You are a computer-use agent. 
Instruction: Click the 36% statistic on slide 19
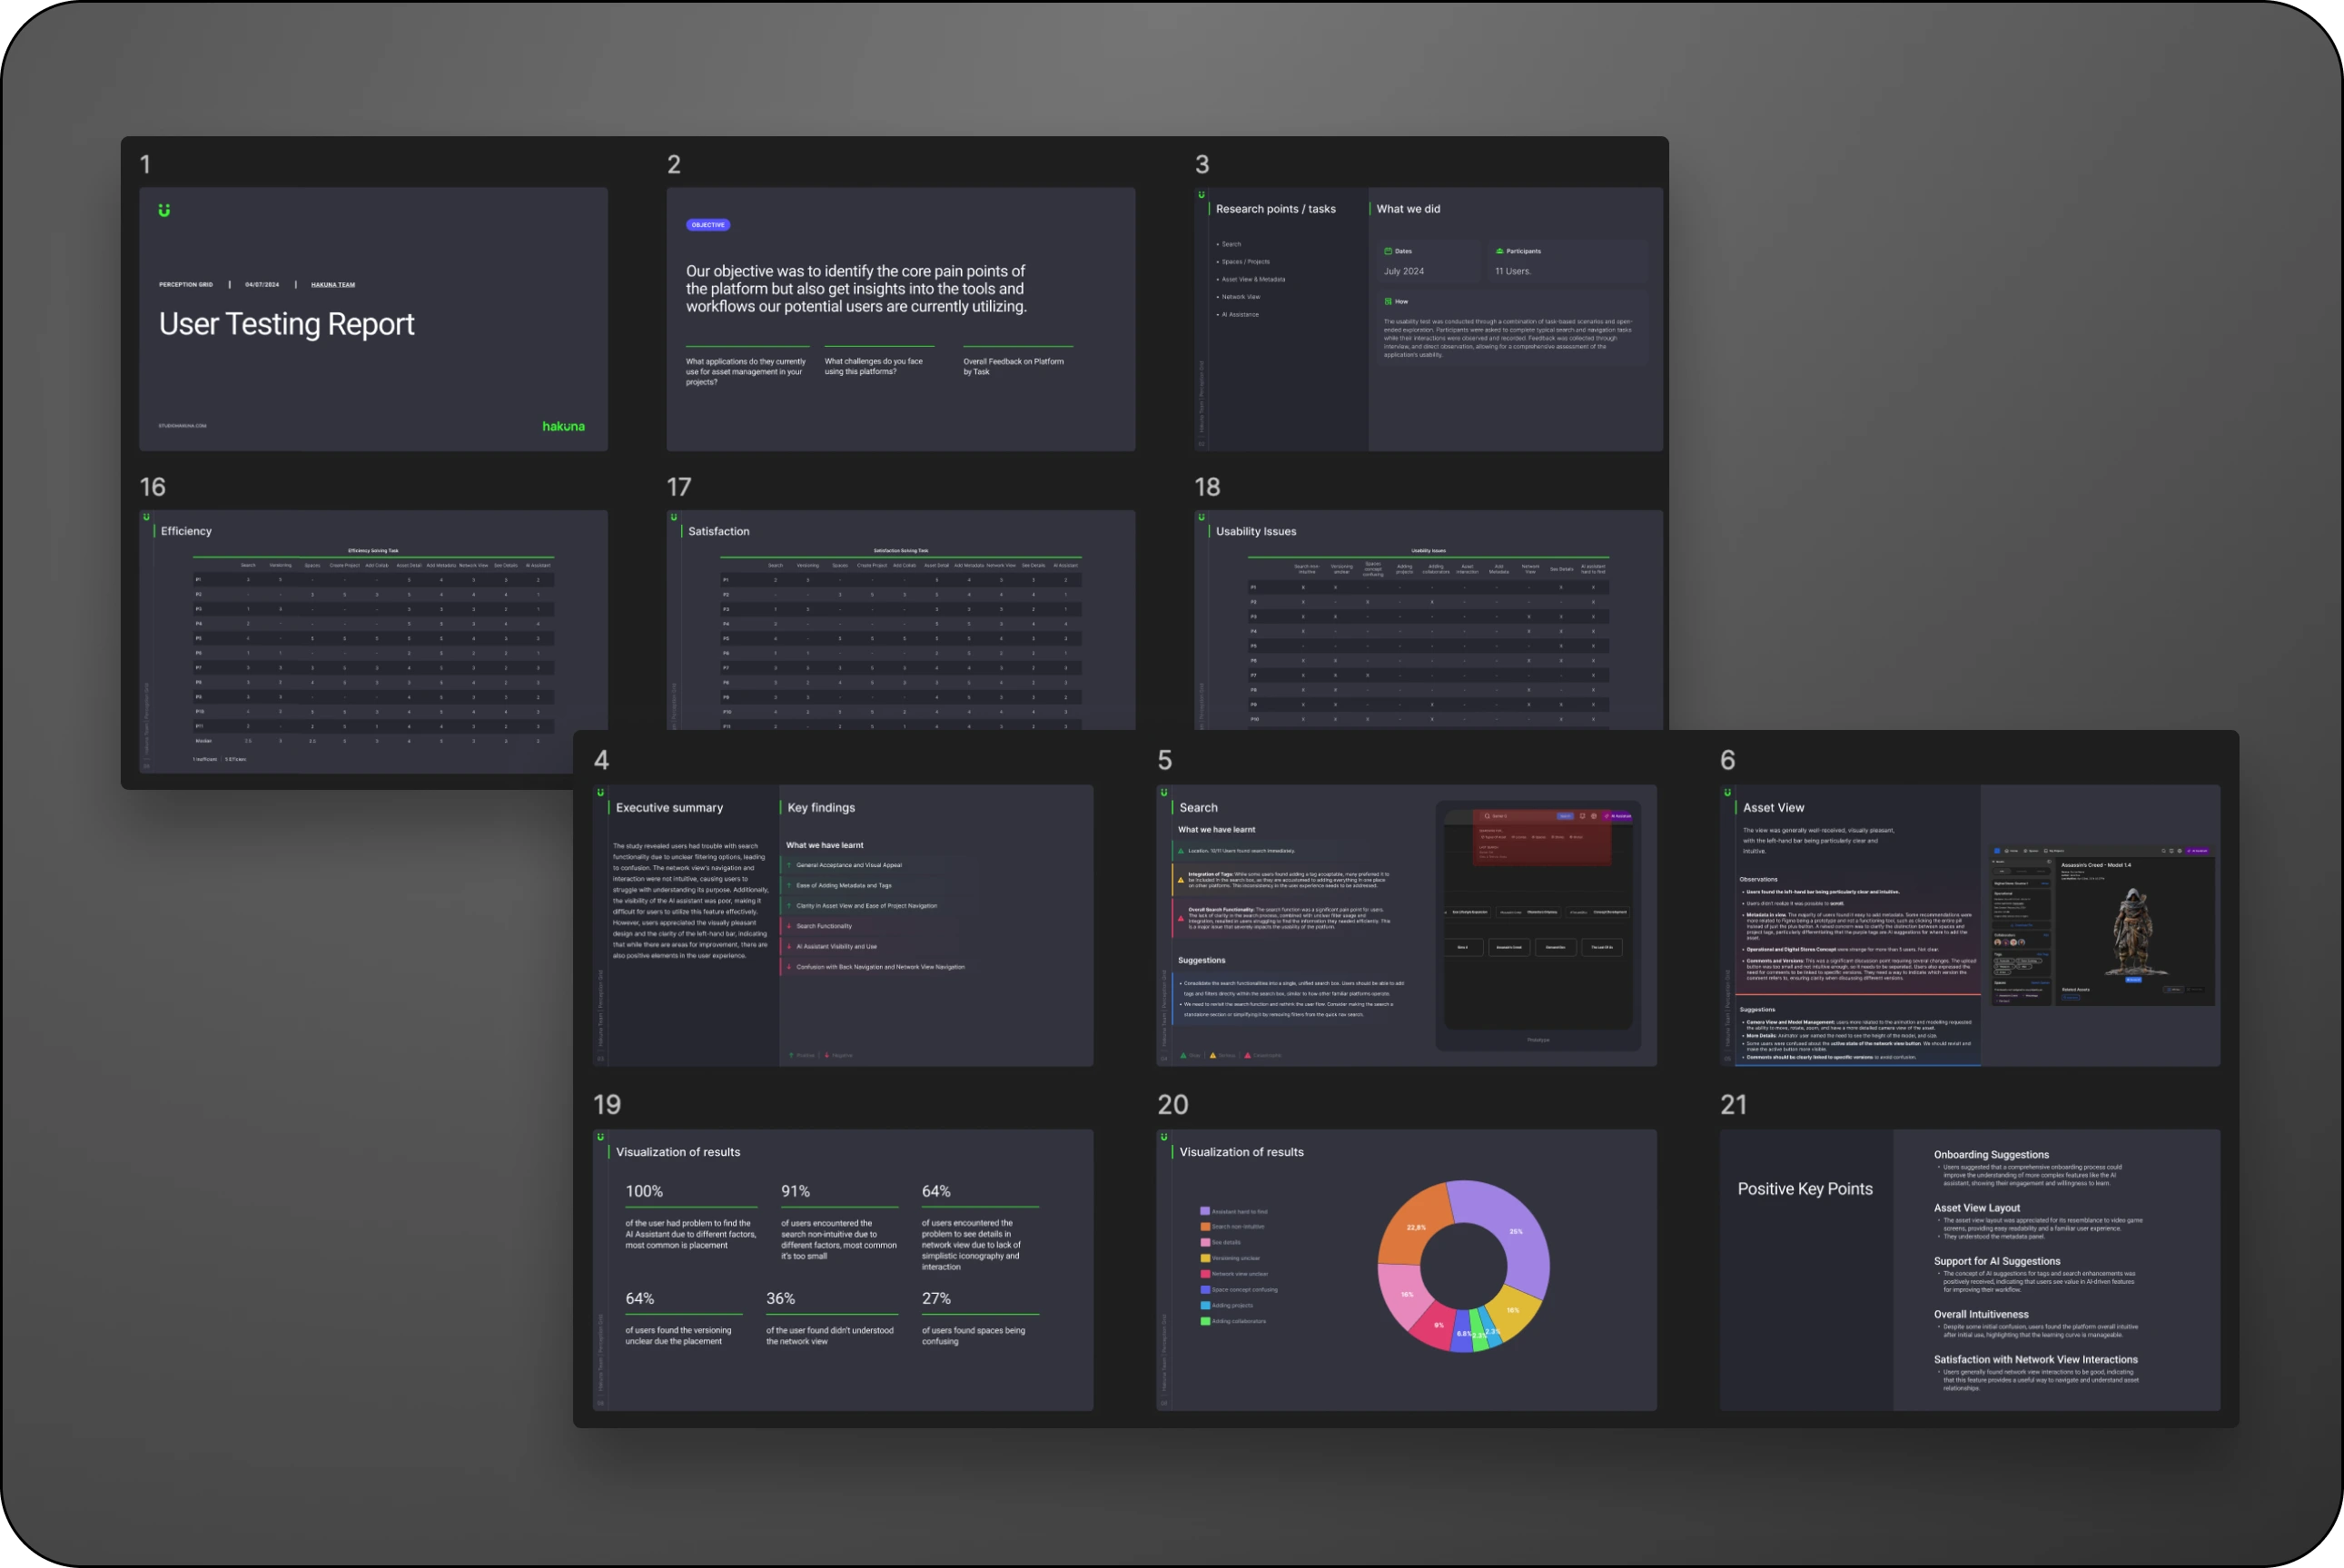780,1298
